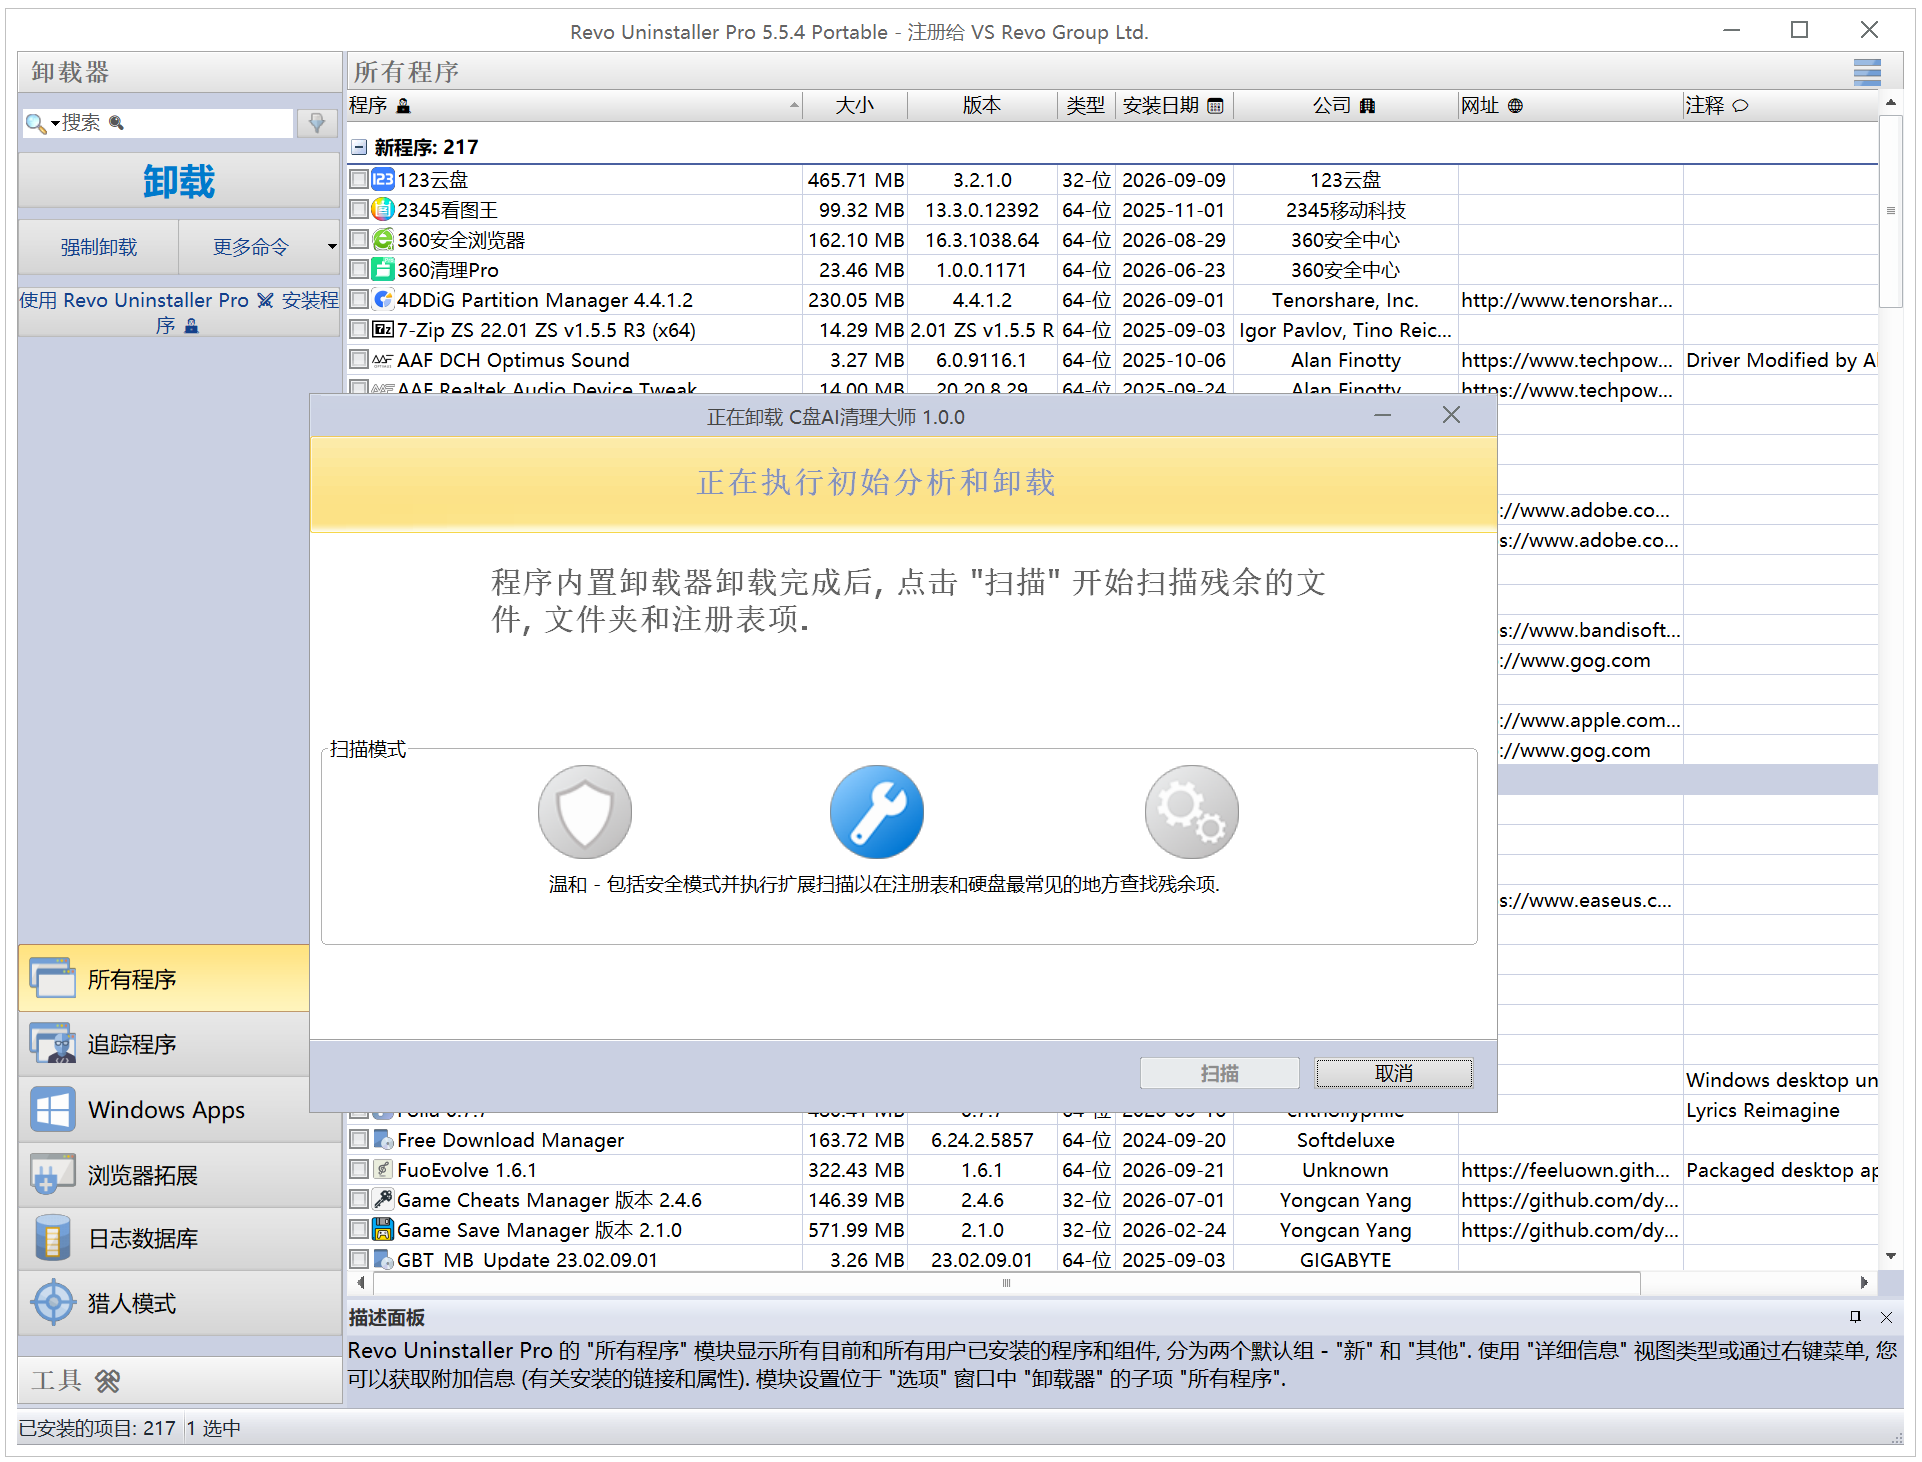Click the scroll right arrow of the list
The width and height of the screenshot is (1922, 1462).
pyautogui.click(x=1864, y=1283)
